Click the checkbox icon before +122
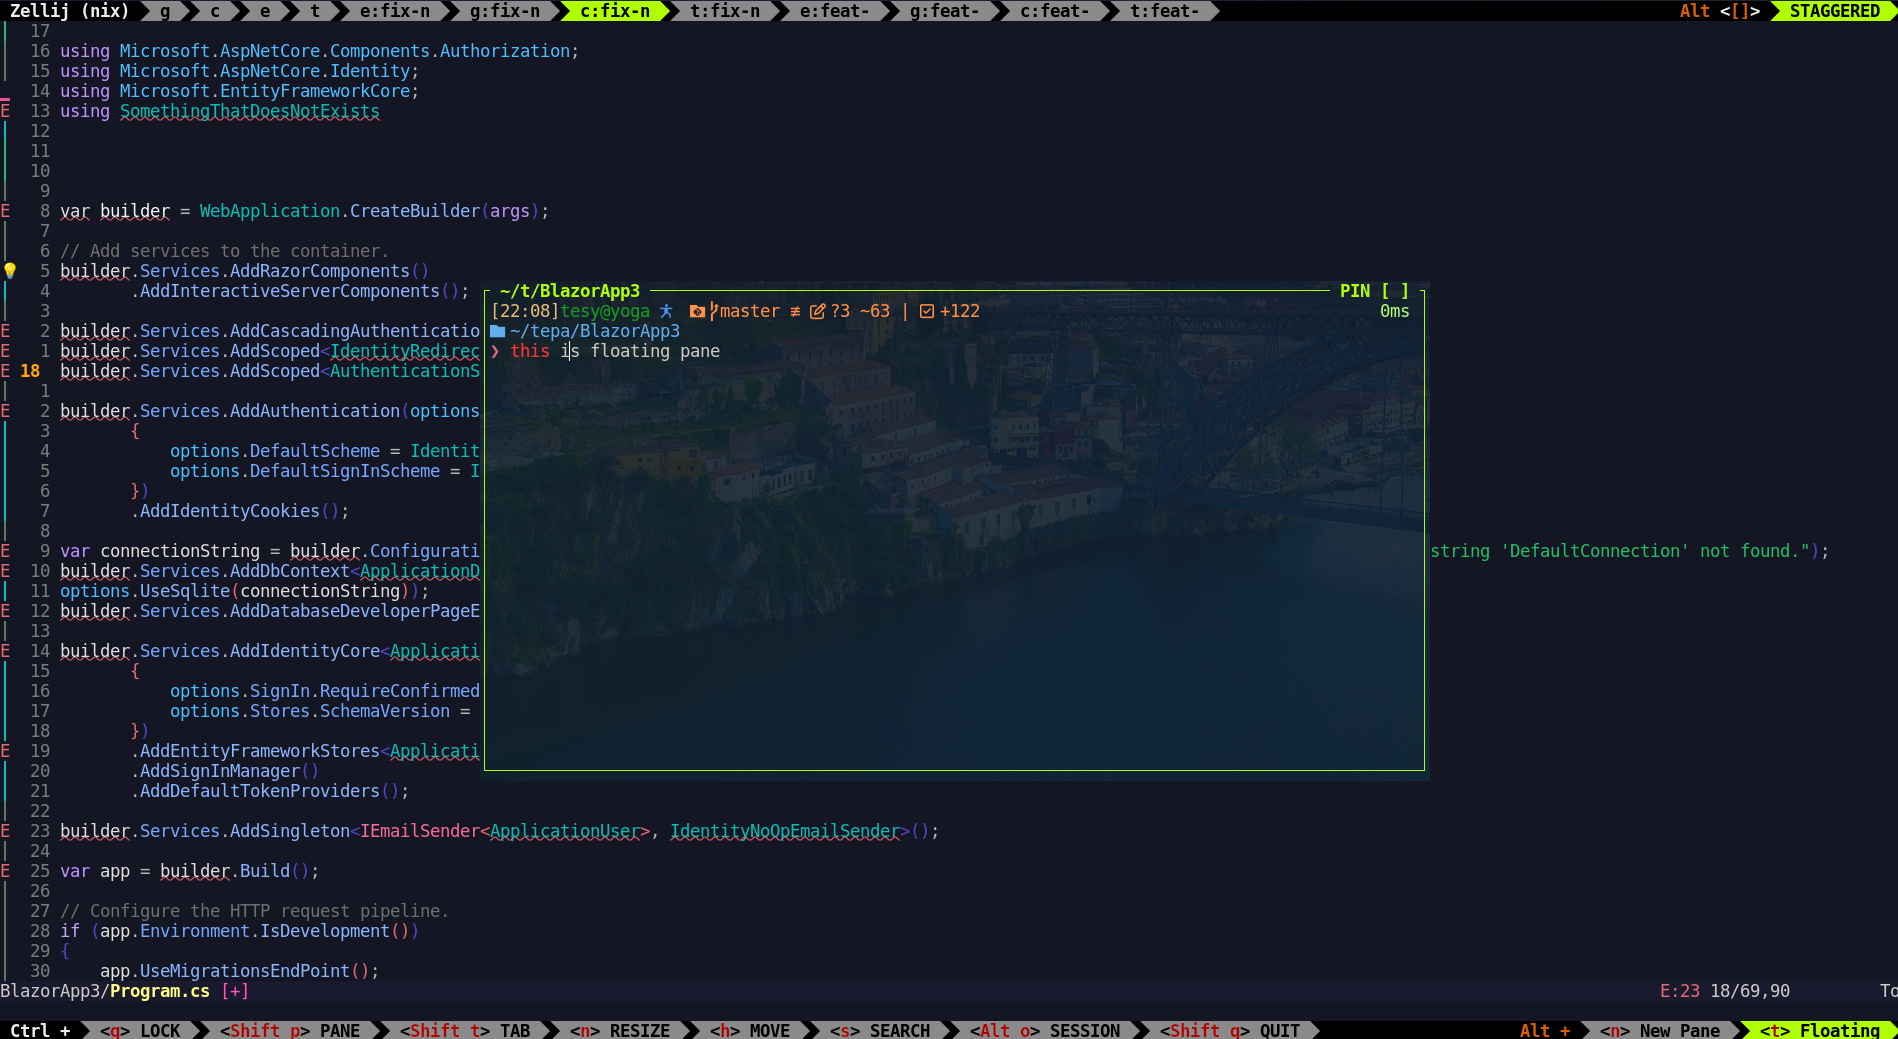This screenshot has width=1898, height=1039. pyautogui.click(x=927, y=311)
